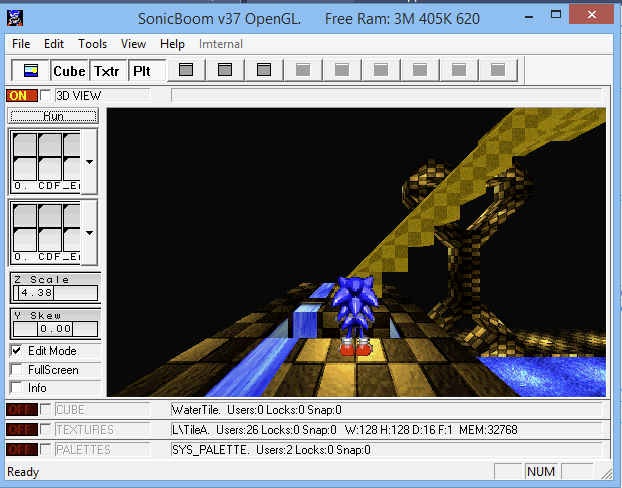Tick the checkbox beside CUBE

click(46, 409)
